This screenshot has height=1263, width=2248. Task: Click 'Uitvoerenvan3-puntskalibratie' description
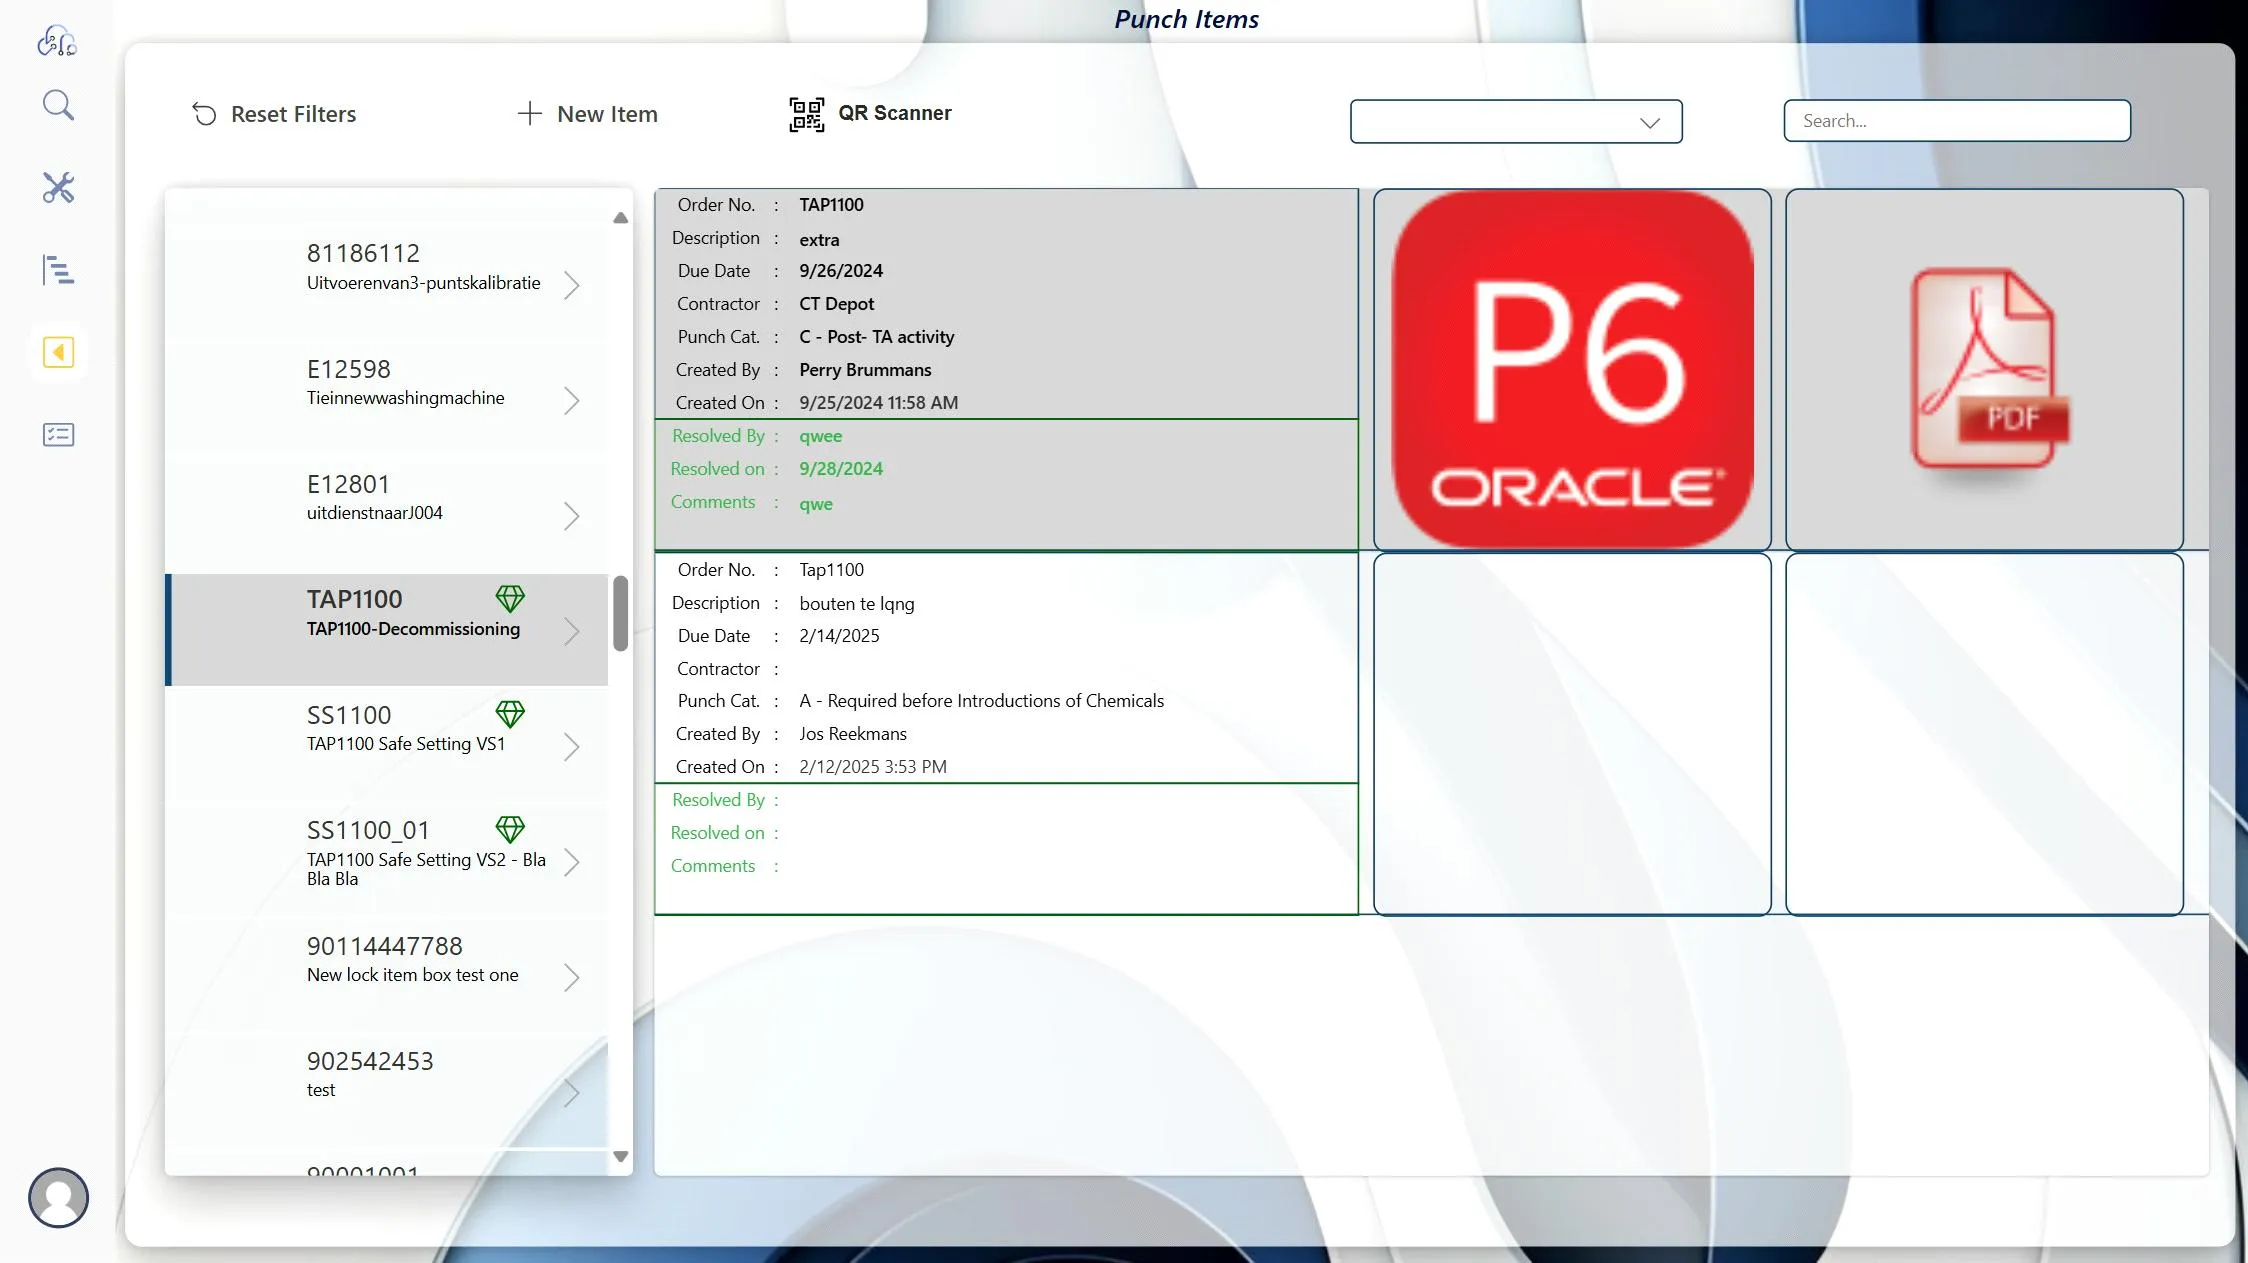coord(423,283)
